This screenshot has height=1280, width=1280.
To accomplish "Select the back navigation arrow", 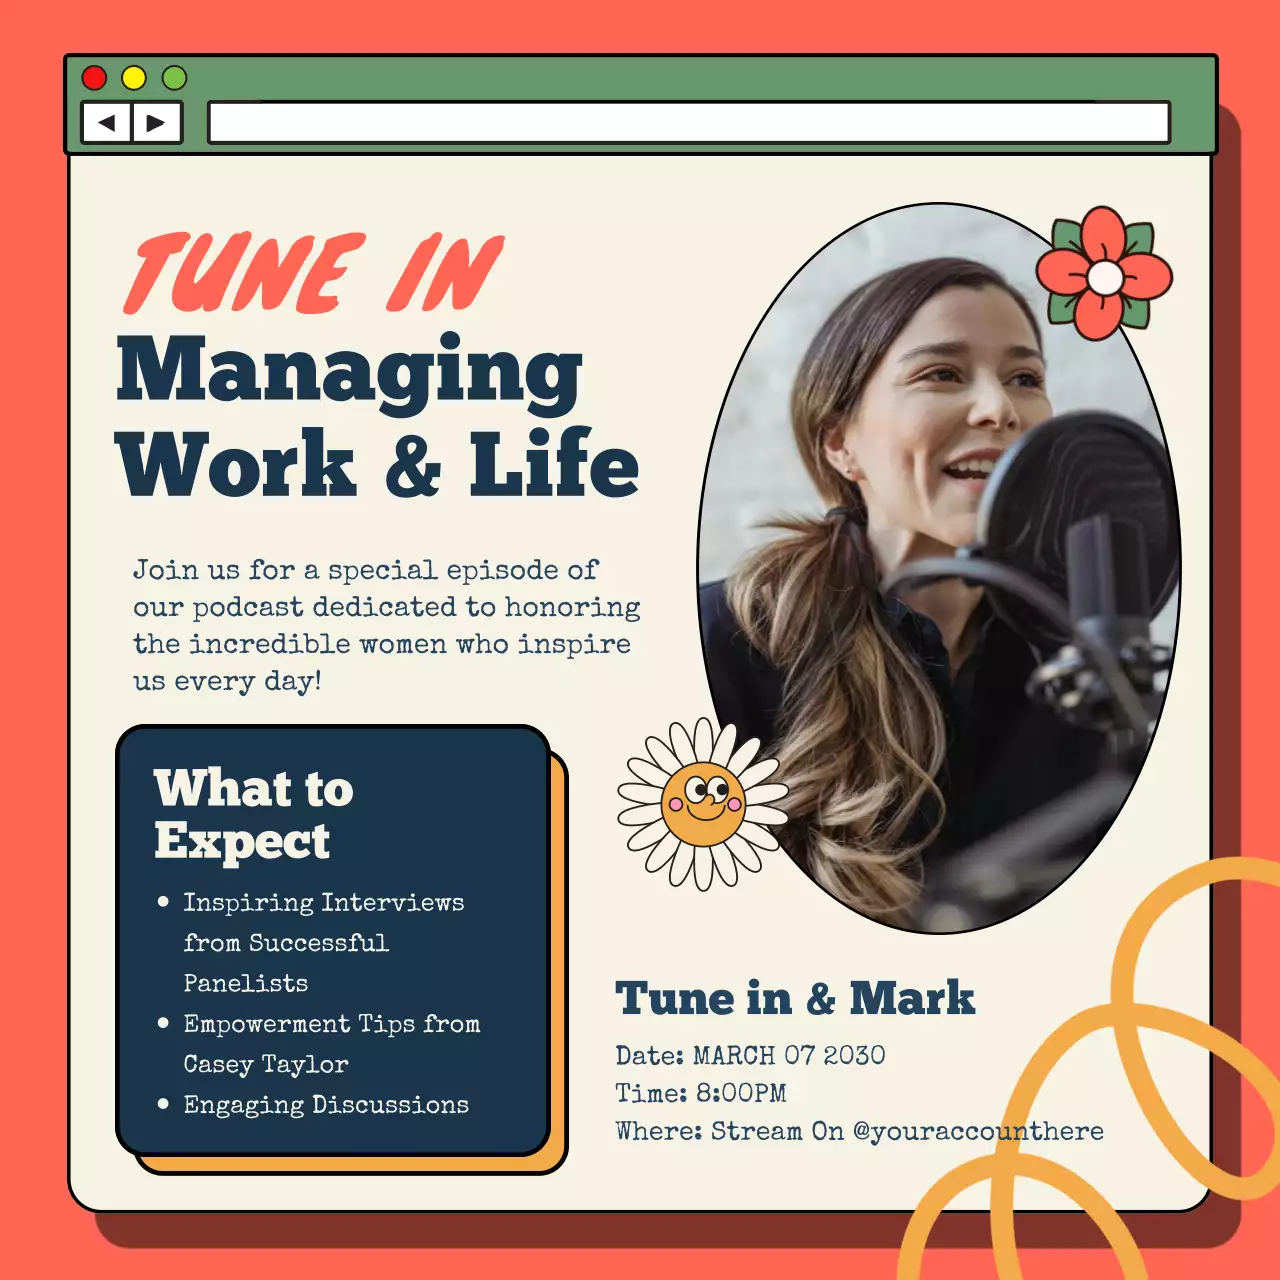I will [x=106, y=123].
